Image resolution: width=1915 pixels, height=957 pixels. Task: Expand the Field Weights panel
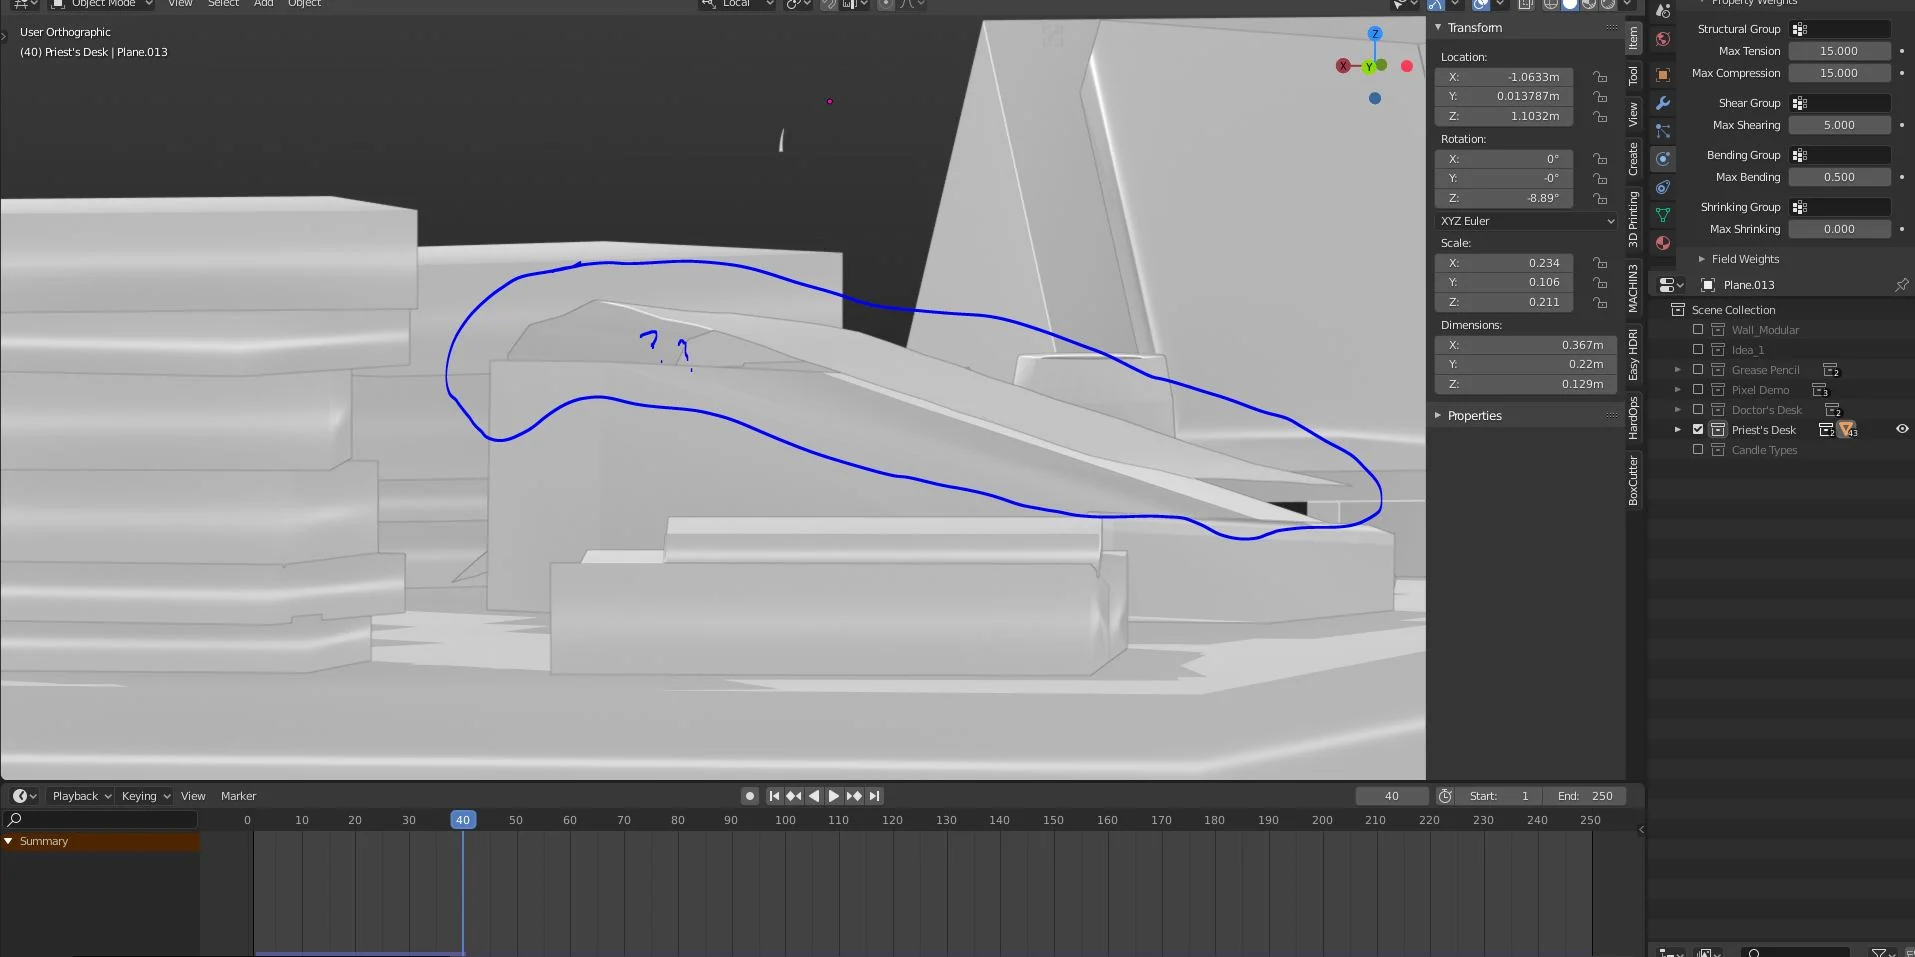1702,259
